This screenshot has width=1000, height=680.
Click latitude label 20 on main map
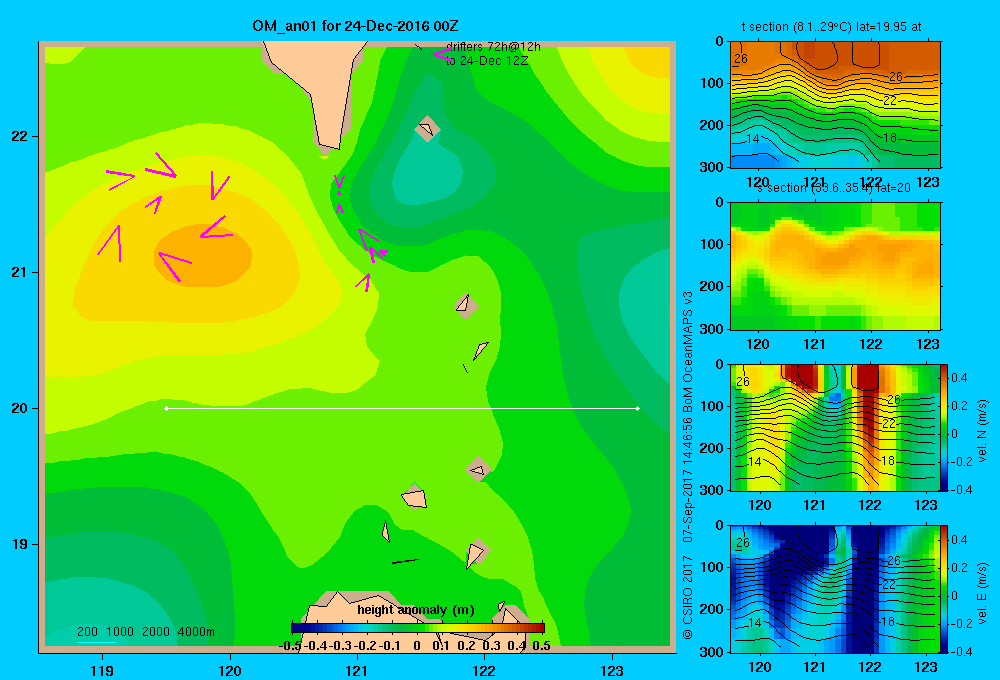coord(20,408)
